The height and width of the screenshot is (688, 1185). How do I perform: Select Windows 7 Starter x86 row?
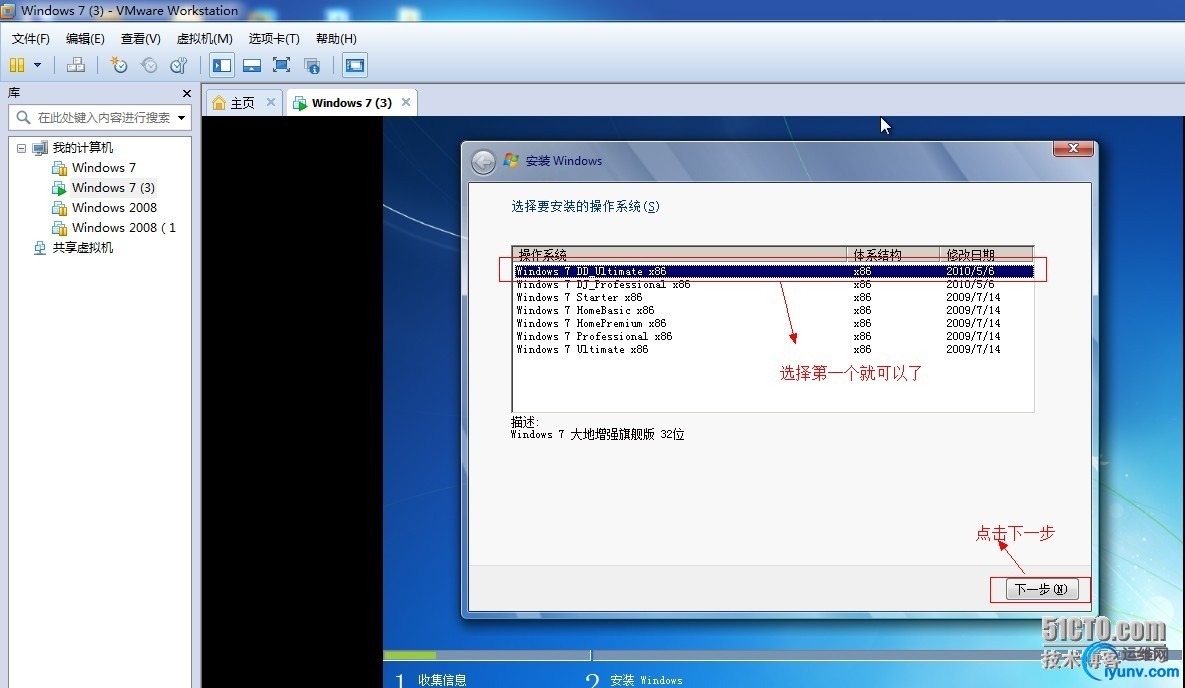(773, 297)
